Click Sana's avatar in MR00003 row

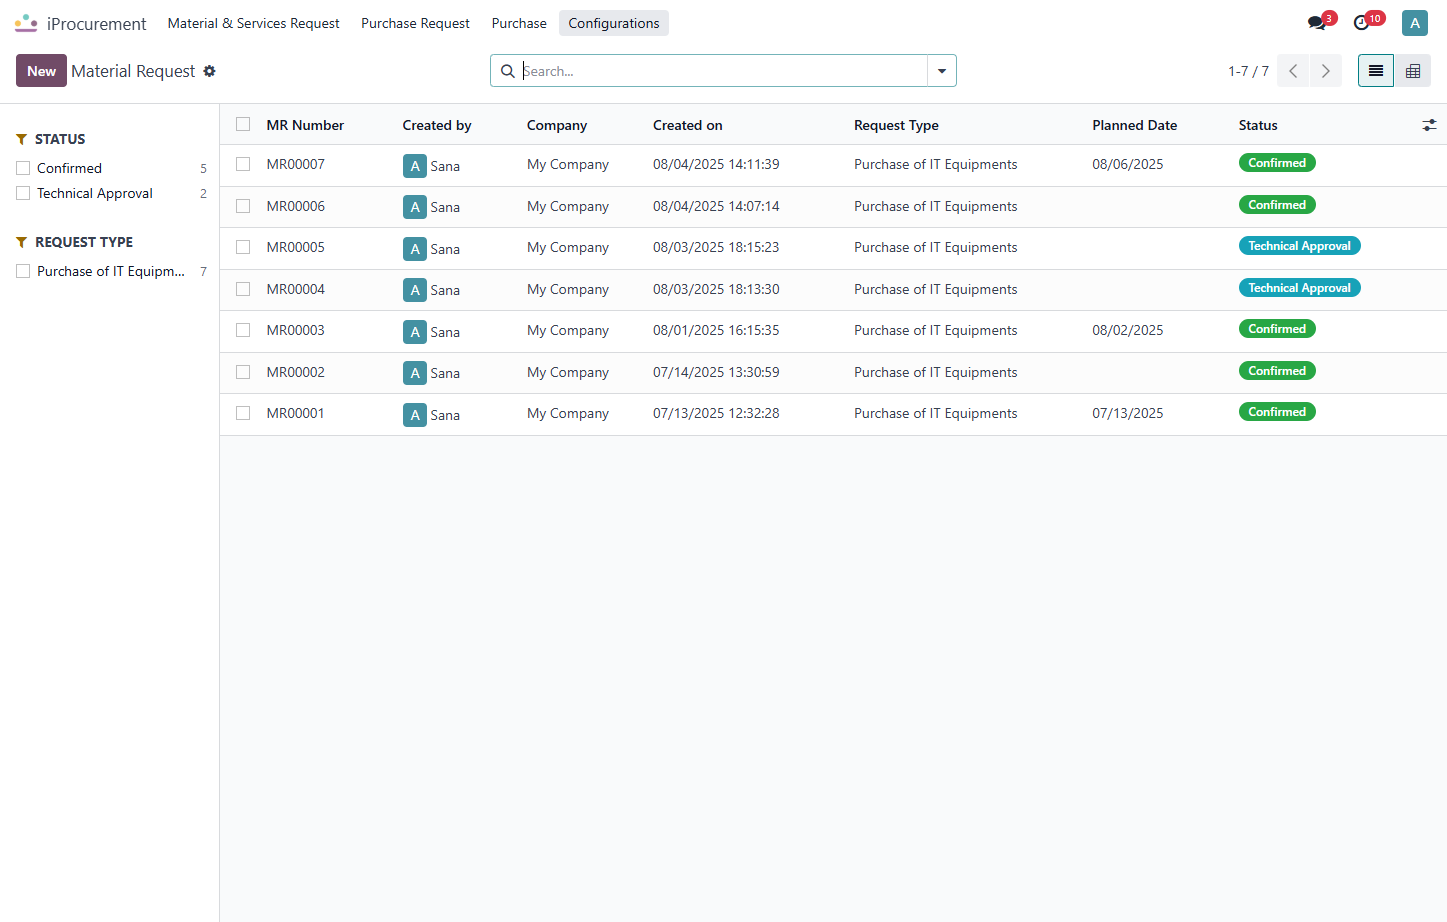click(x=415, y=332)
